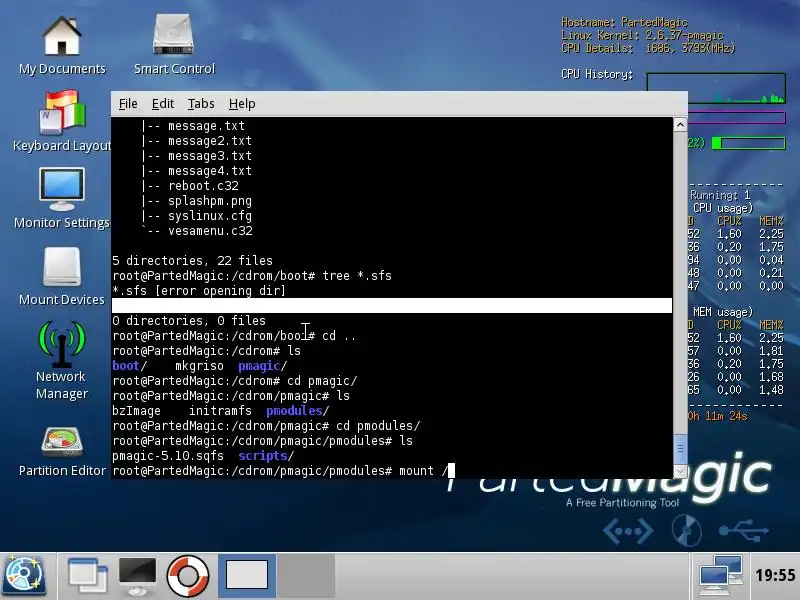Click 'reboot.c32' in the tree listing
The height and width of the screenshot is (600, 800).
click(x=203, y=186)
